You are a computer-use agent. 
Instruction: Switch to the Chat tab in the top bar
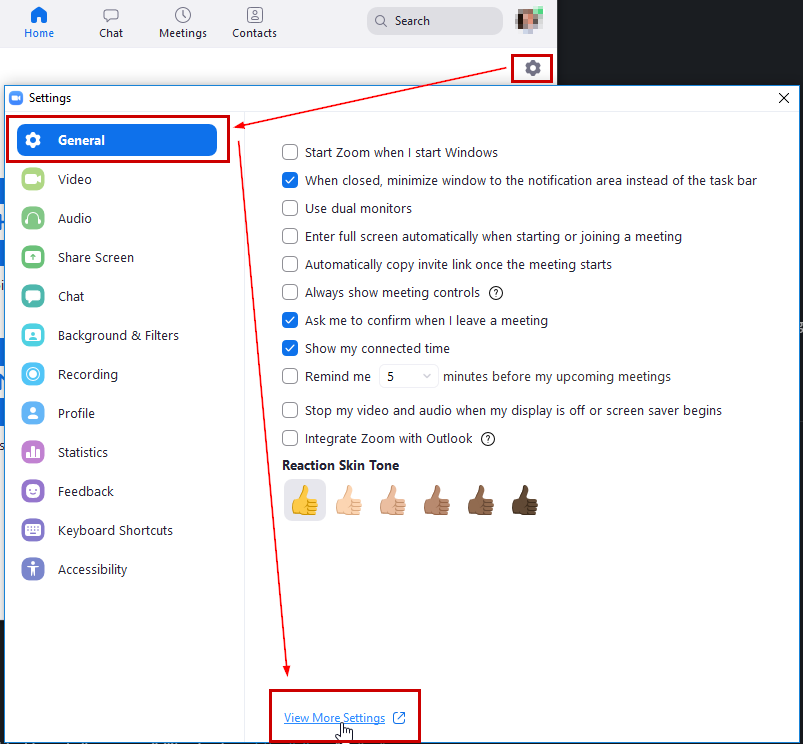tap(111, 24)
